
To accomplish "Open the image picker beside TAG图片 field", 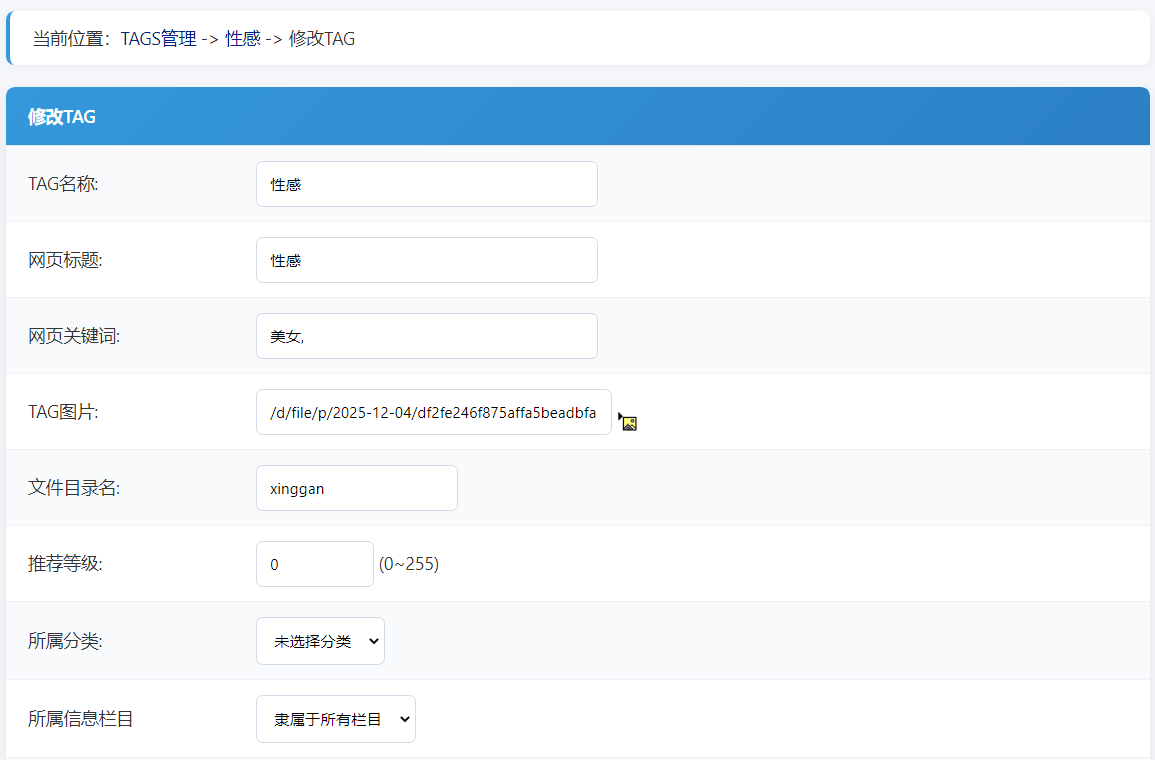I will pyautogui.click(x=628, y=421).
